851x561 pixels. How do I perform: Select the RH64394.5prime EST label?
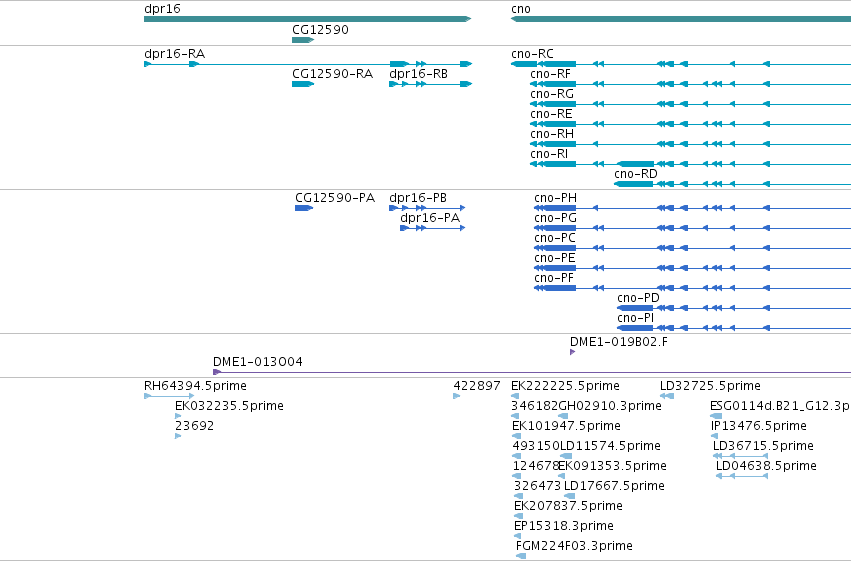pyautogui.click(x=195, y=386)
